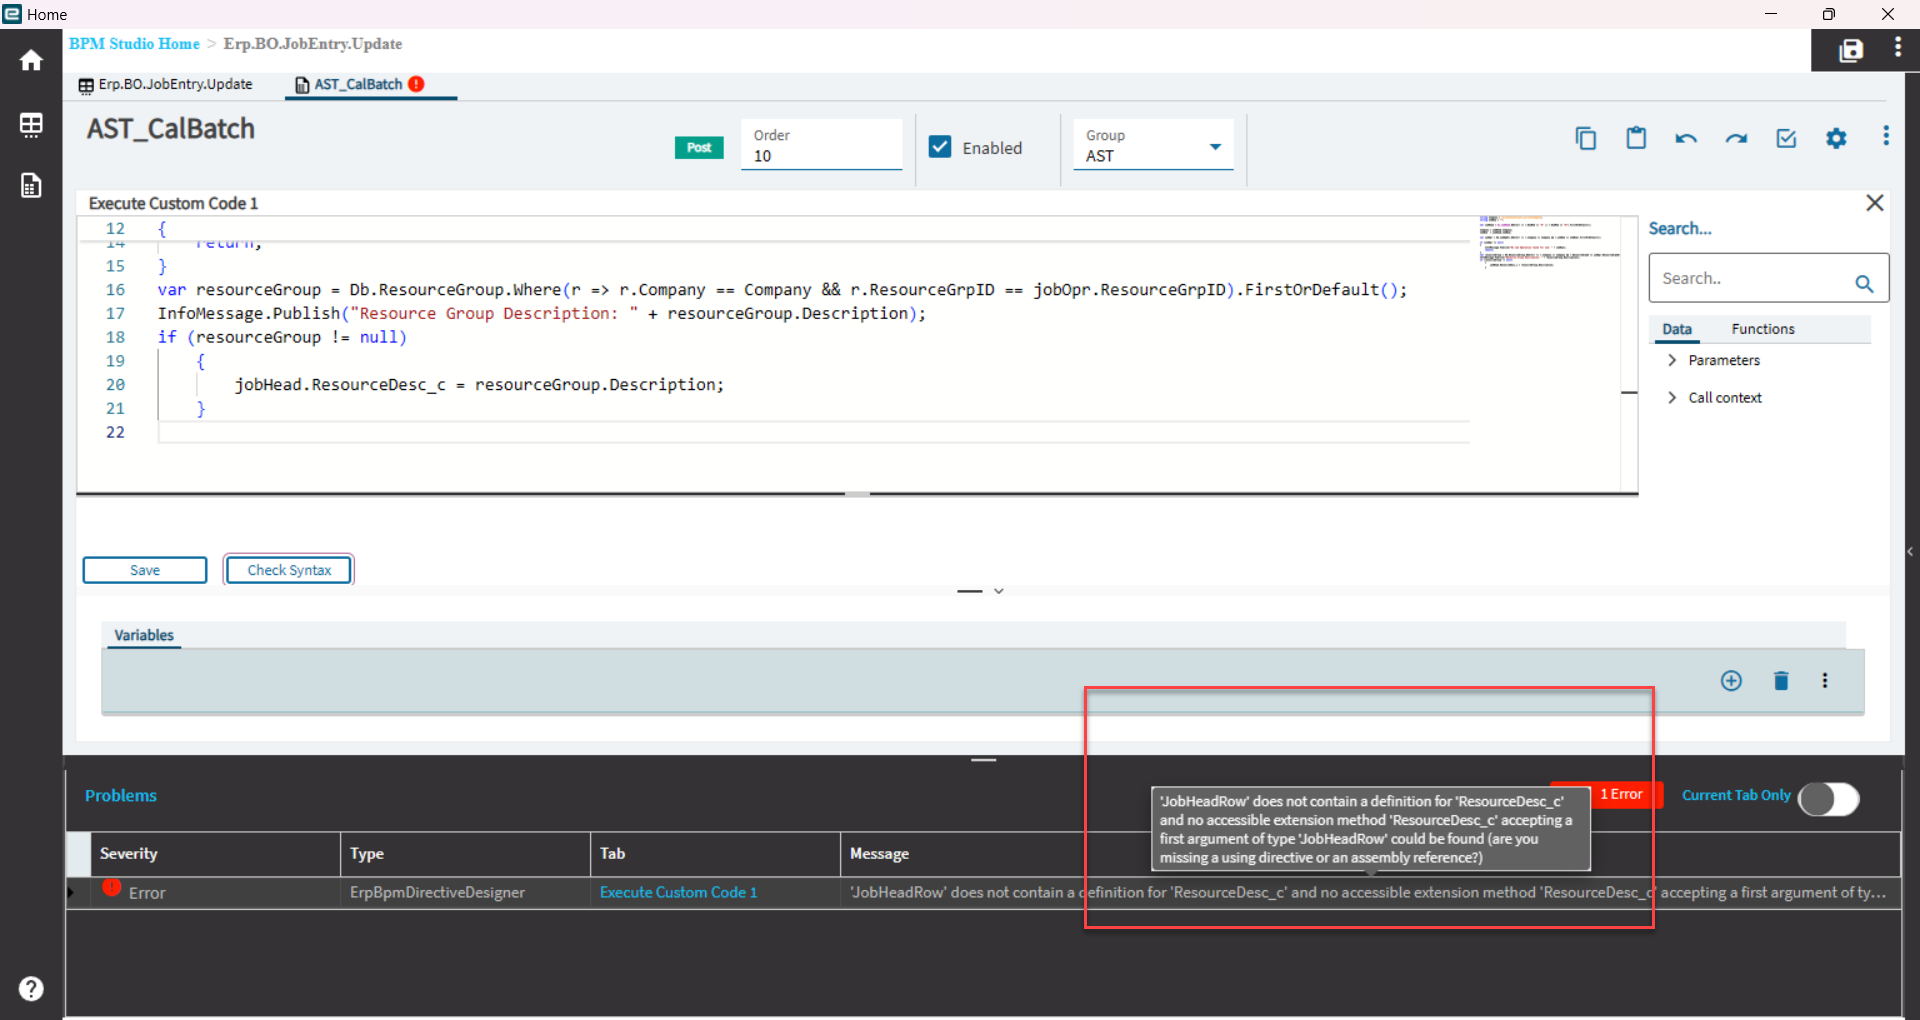The height and width of the screenshot is (1020, 1920).
Task: Expand the Parameters tree node
Action: pos(1672,360)
